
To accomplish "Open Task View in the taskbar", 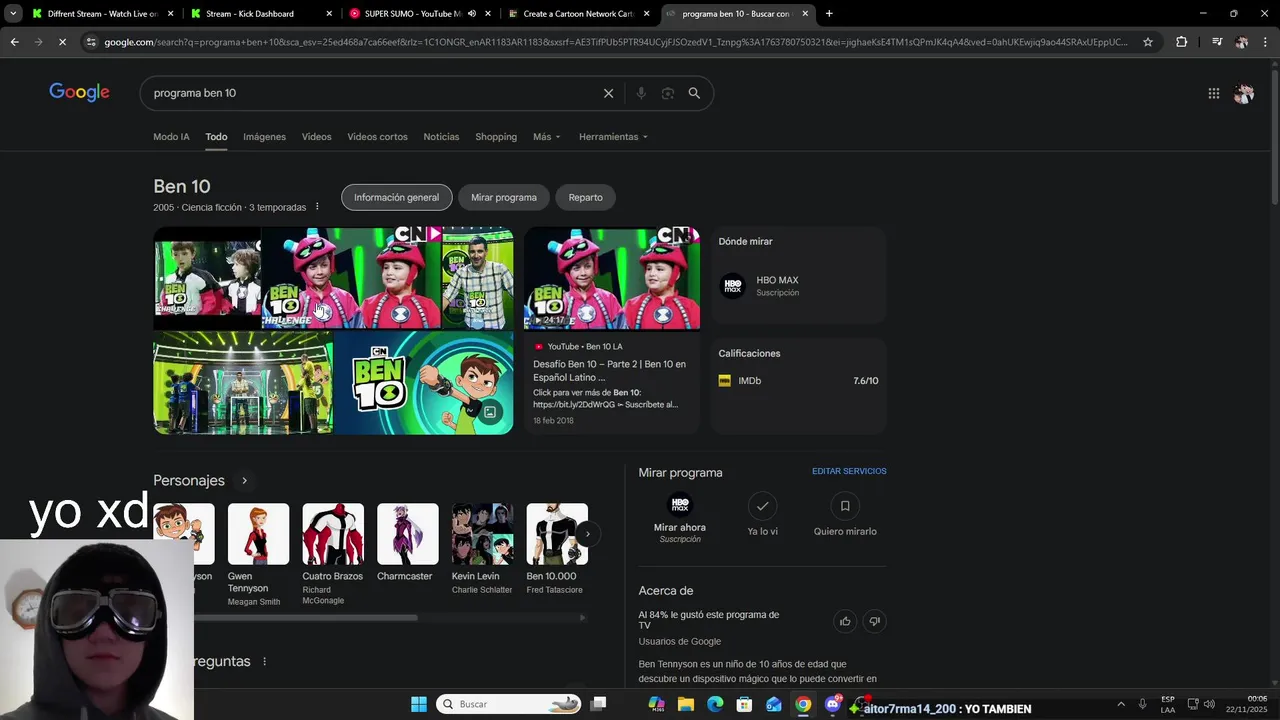I will pyautogui.click(x=598, y=704).
